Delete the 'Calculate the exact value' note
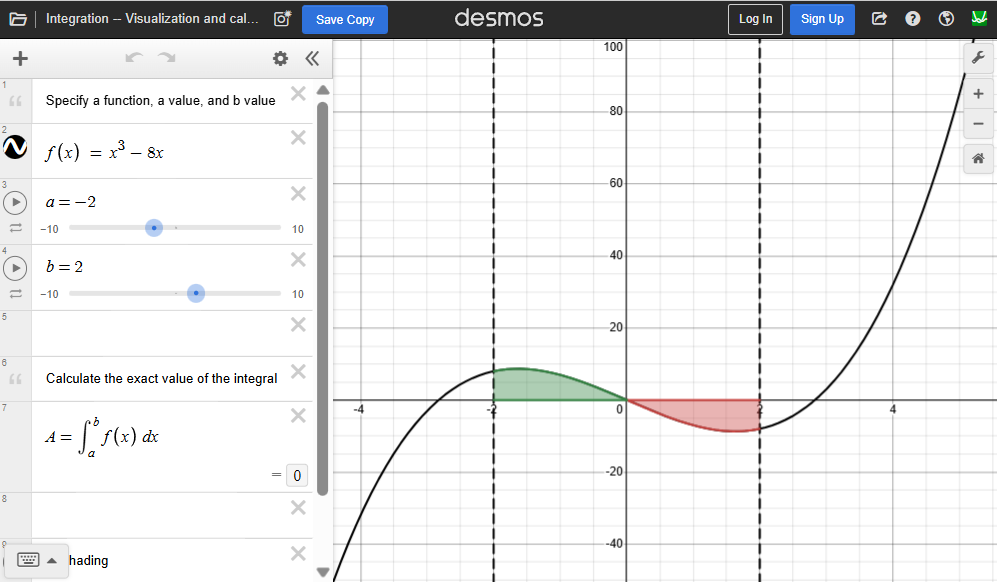Screen dimensions: 997x582 (298, 371)
